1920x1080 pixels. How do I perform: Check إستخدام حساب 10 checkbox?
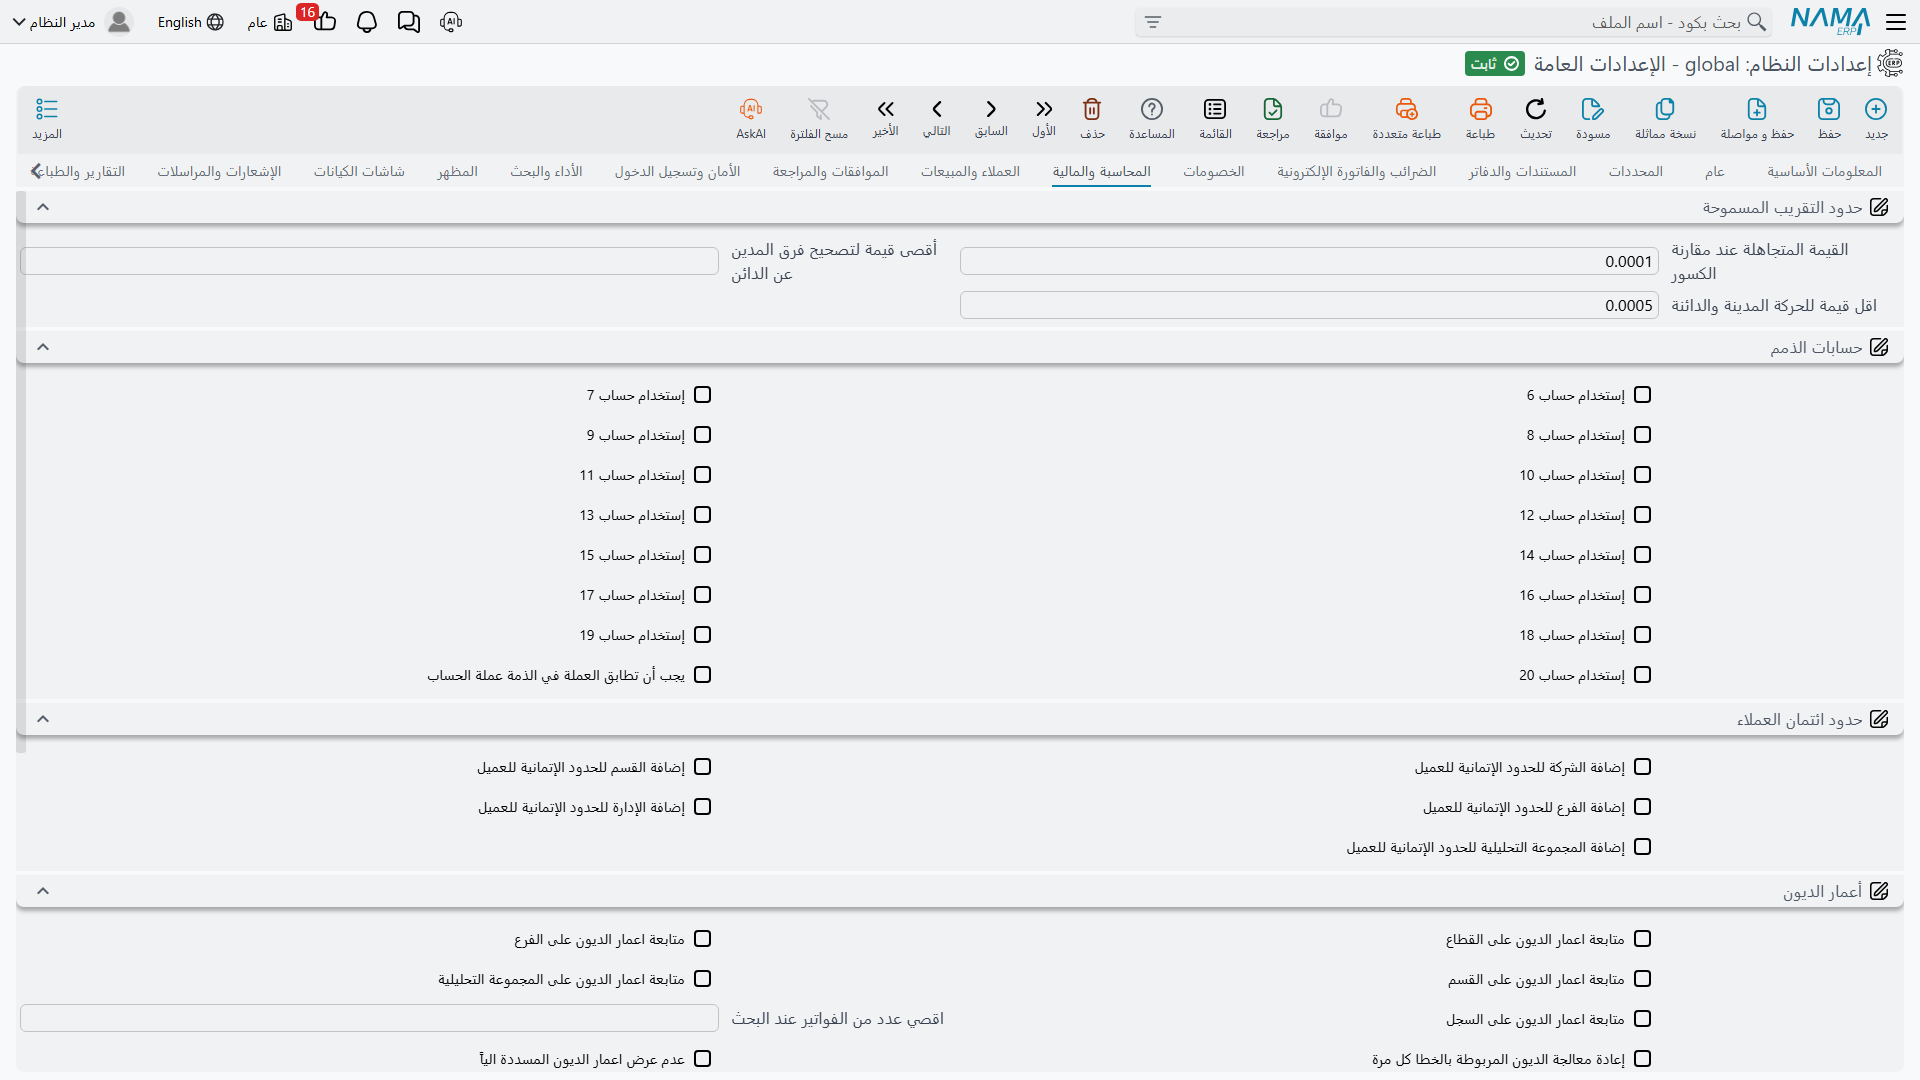click(1642, 475)
